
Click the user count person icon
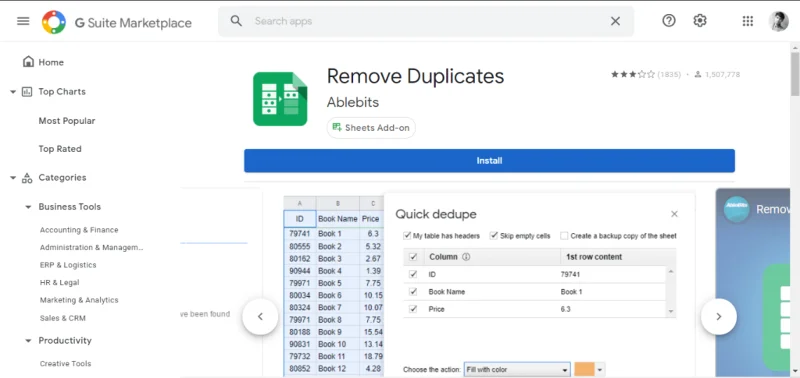click(x=697, y=74)
